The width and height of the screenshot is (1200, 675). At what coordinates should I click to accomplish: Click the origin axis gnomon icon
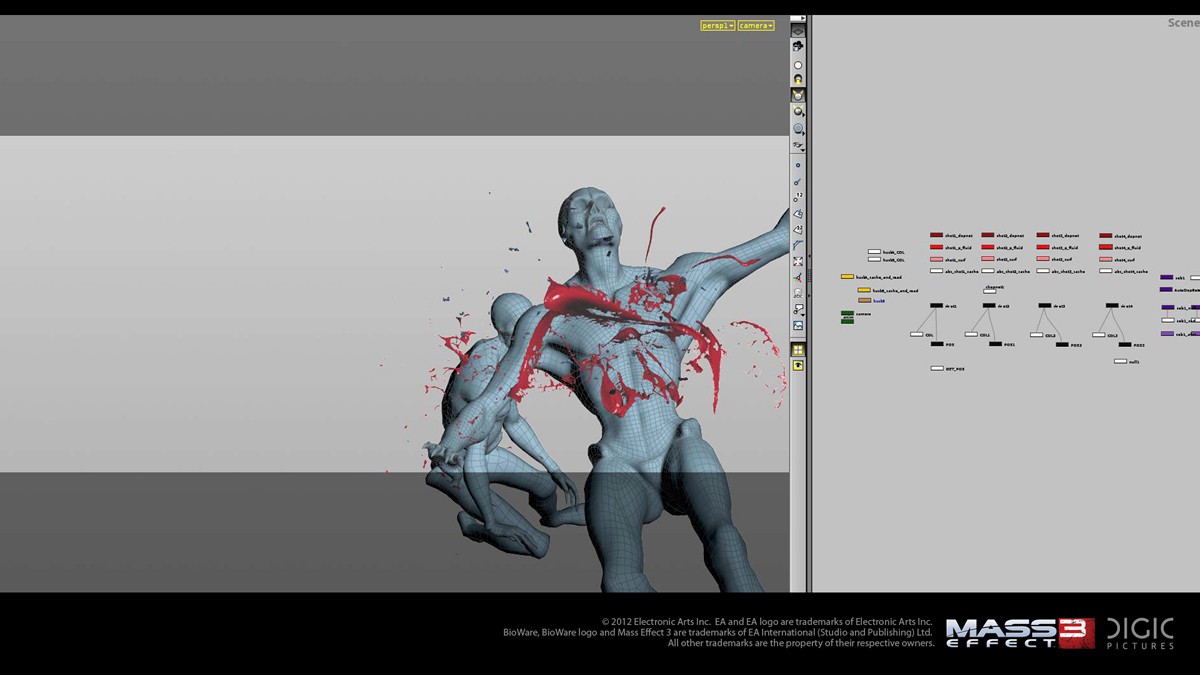pos(798,277)
